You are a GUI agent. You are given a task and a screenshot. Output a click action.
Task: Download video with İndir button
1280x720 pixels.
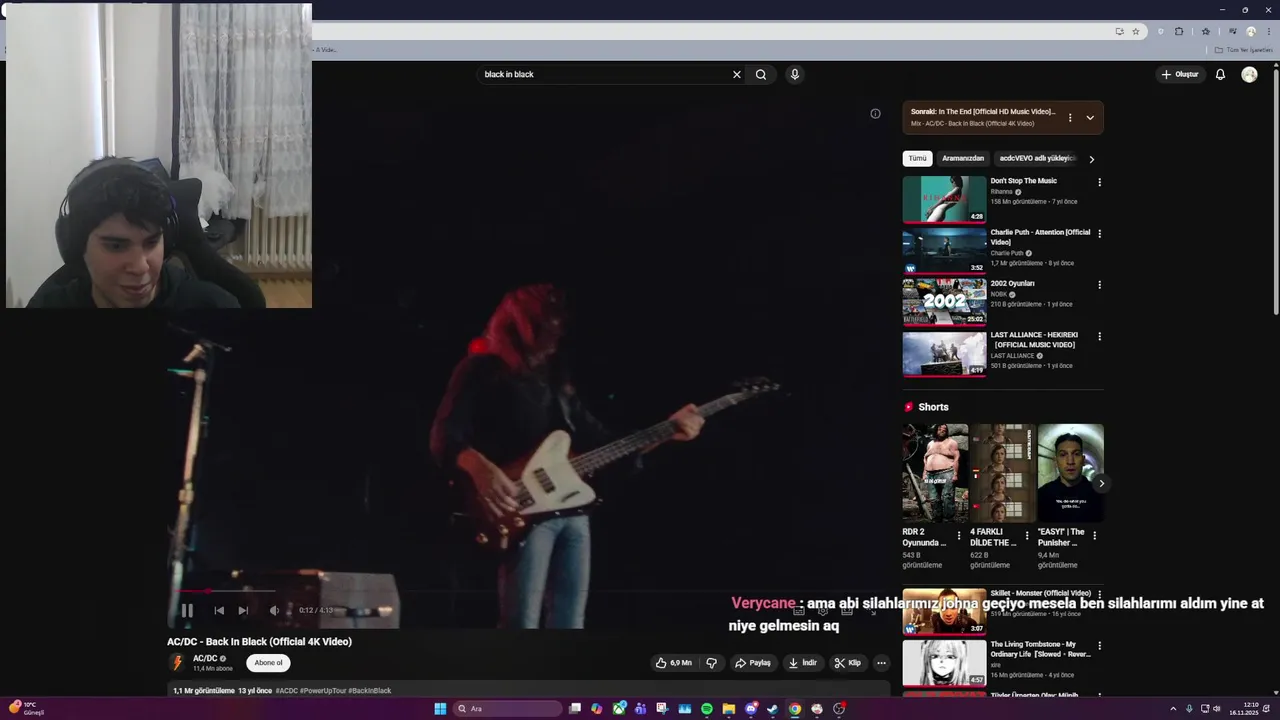tap(803, 663)
